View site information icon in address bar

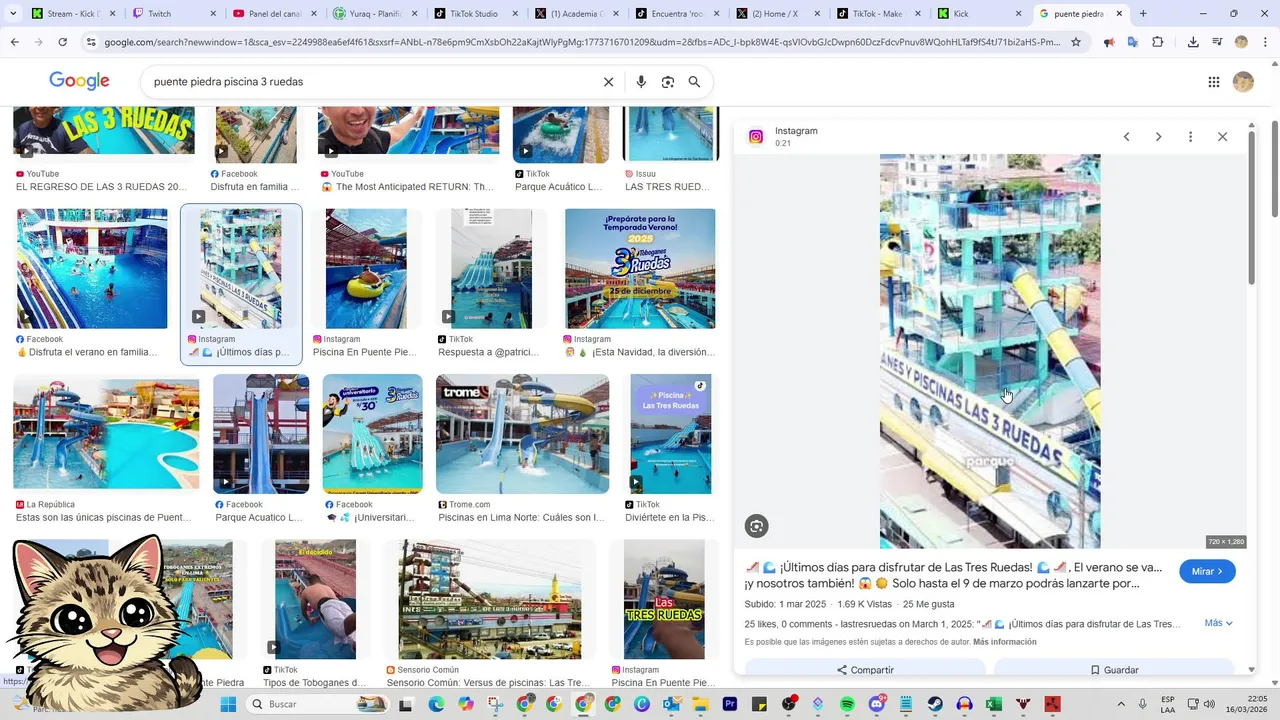click(x=91, y=42)
